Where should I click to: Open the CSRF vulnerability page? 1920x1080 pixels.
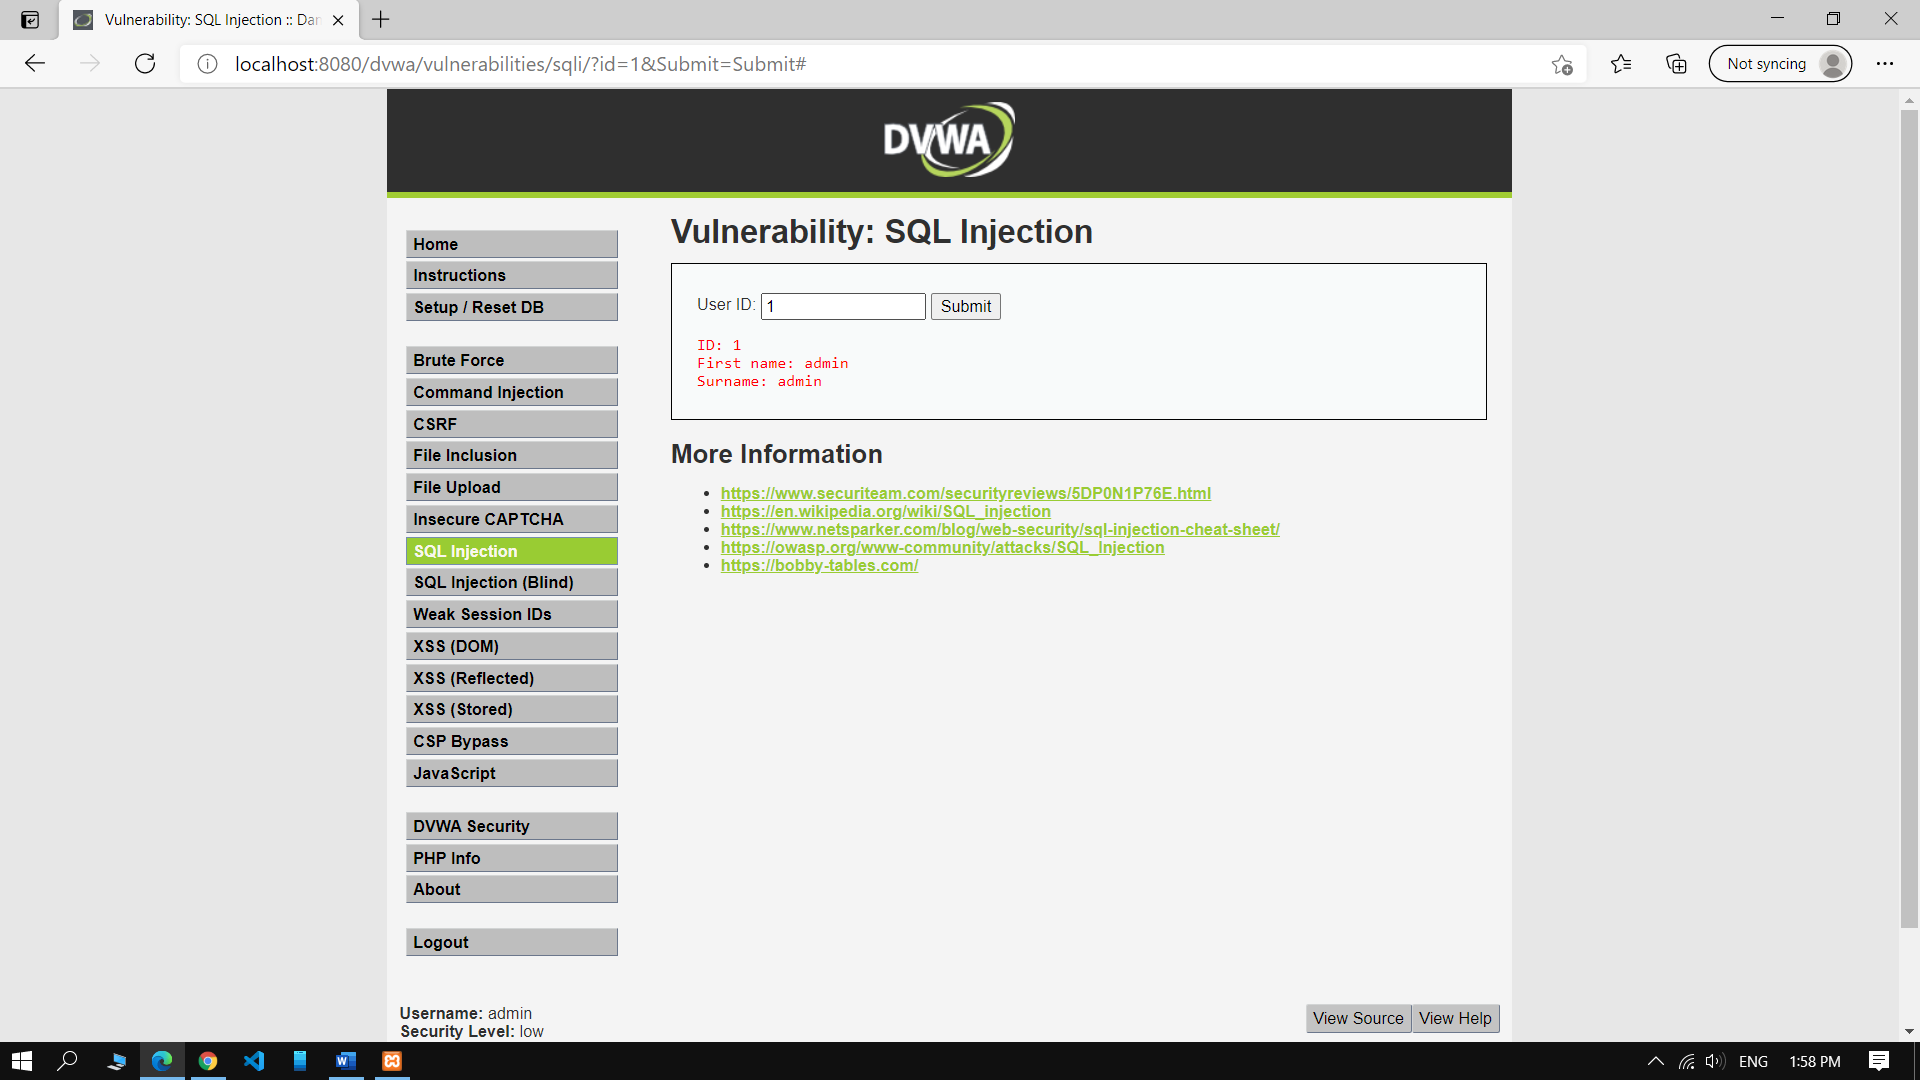click(x=512, y=424)
